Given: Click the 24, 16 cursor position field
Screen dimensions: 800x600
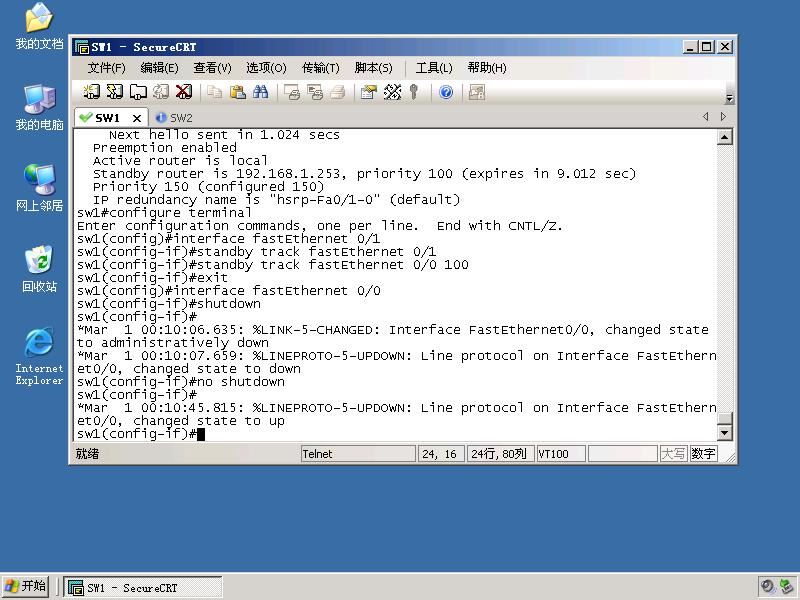Looking at the screenshot, I should click(441, 454).
